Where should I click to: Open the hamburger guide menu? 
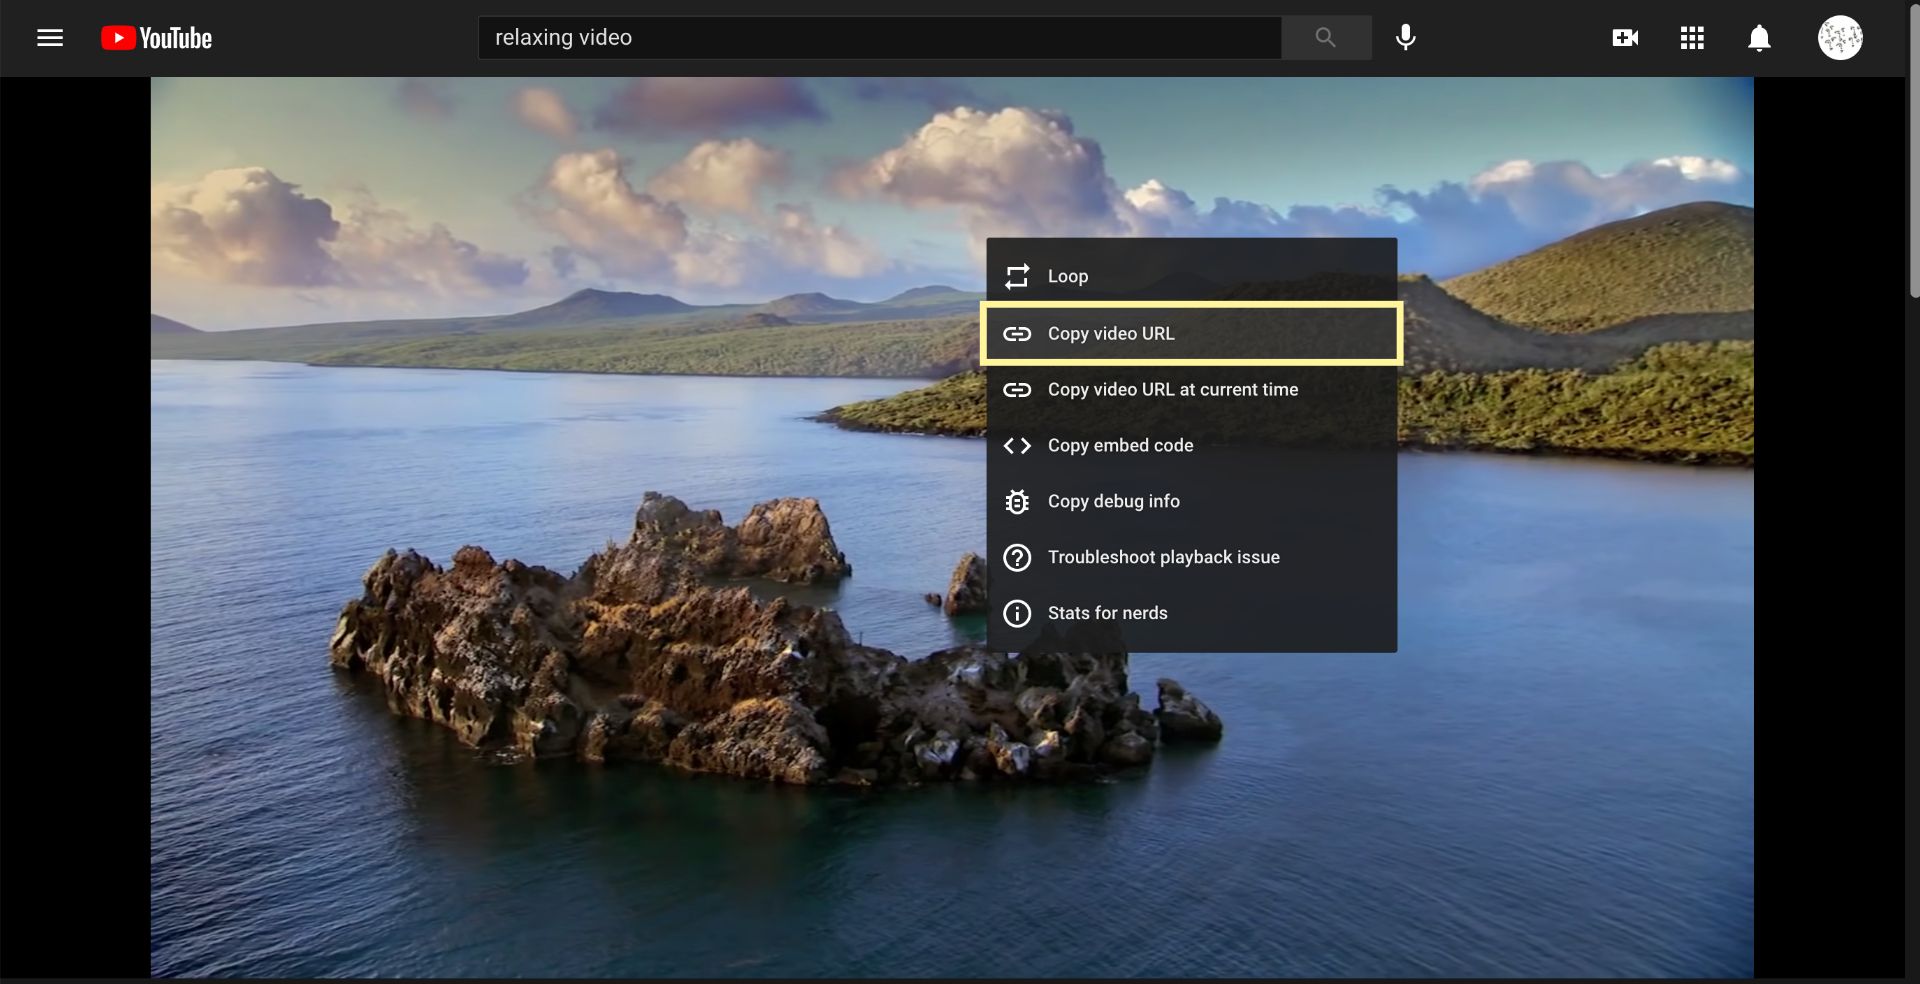(x=50, y=38)
